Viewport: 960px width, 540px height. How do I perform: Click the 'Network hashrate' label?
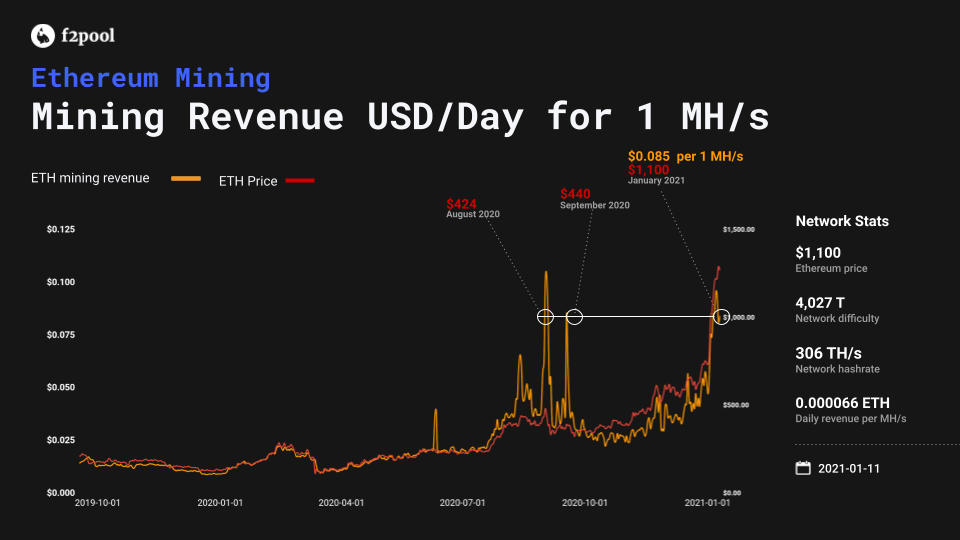coord(838,369)
